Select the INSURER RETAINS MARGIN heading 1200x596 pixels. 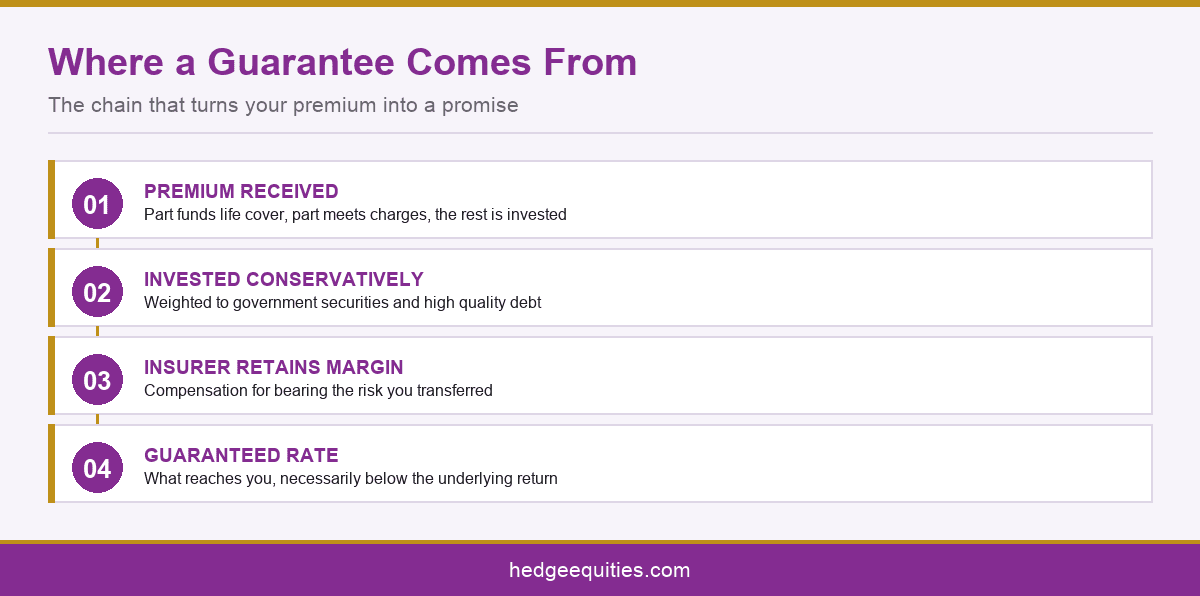click(274, 367)
